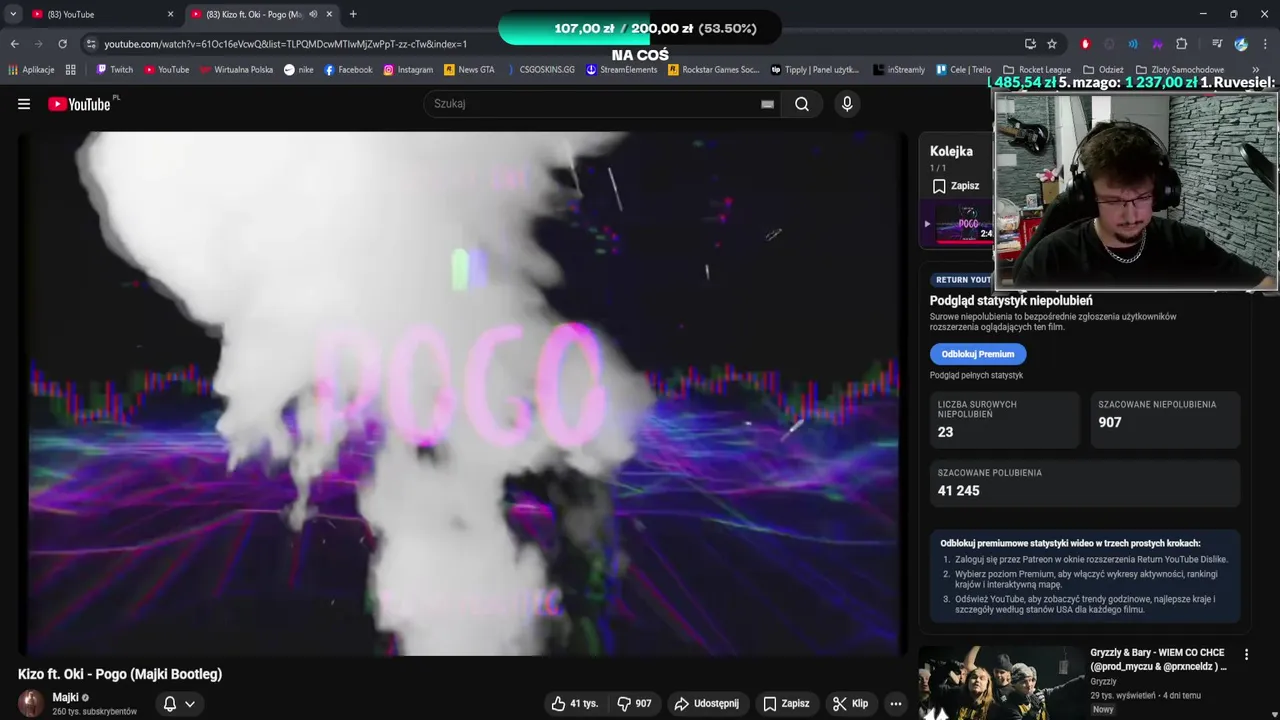Open Gryzzly & Bary video thumbnail

pyautogui.click(x=1001, y=684)
